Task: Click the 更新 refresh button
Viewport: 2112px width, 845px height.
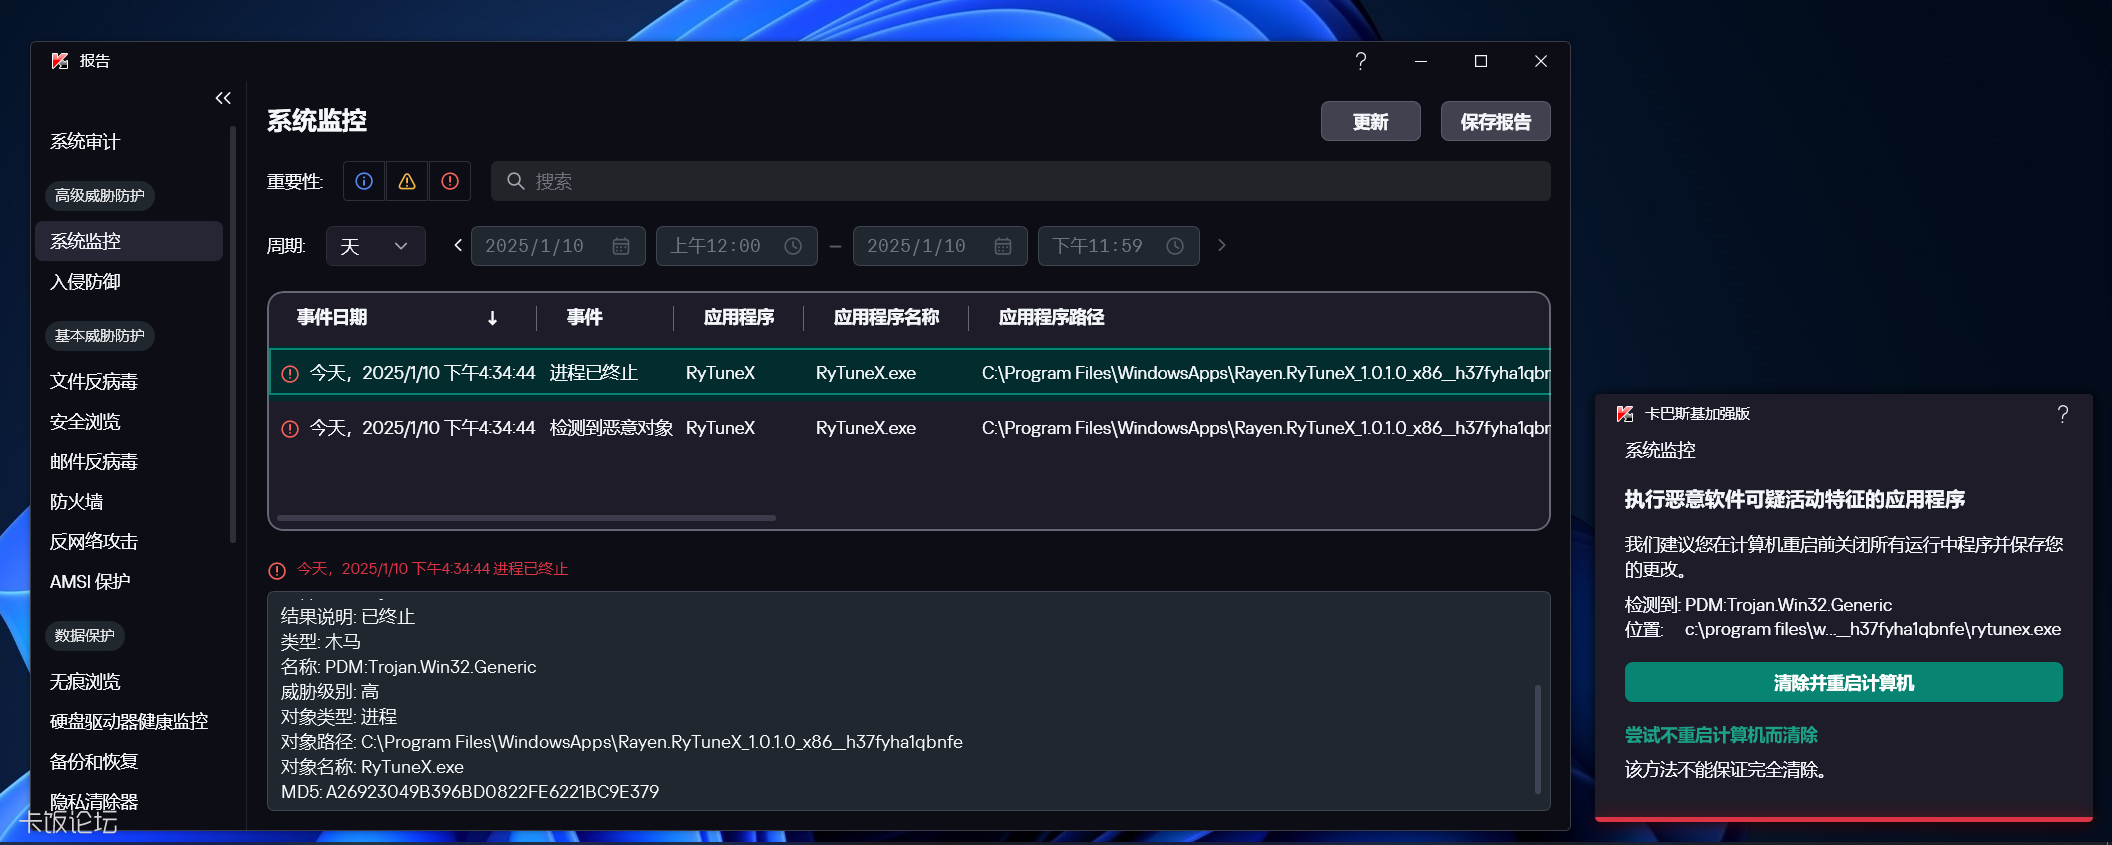Action: [1370, 121]
